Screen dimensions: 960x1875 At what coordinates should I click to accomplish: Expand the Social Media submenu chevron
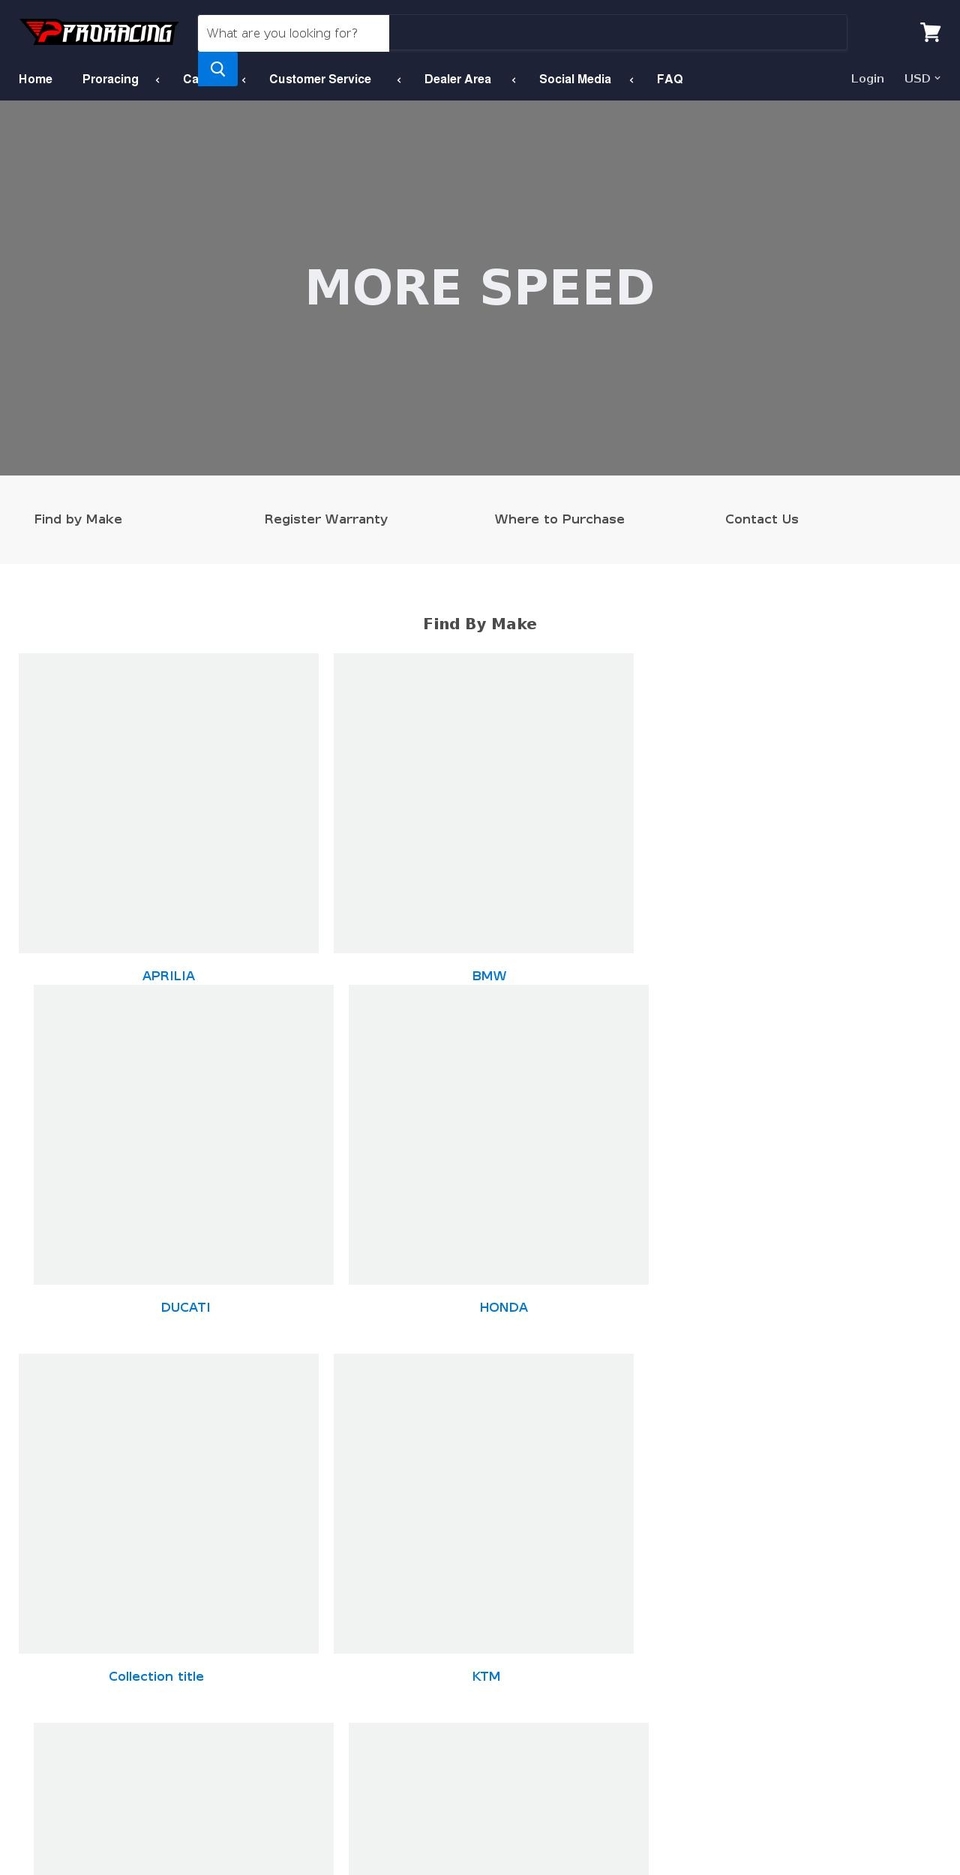pyautogui.click(x=631, y=80)
